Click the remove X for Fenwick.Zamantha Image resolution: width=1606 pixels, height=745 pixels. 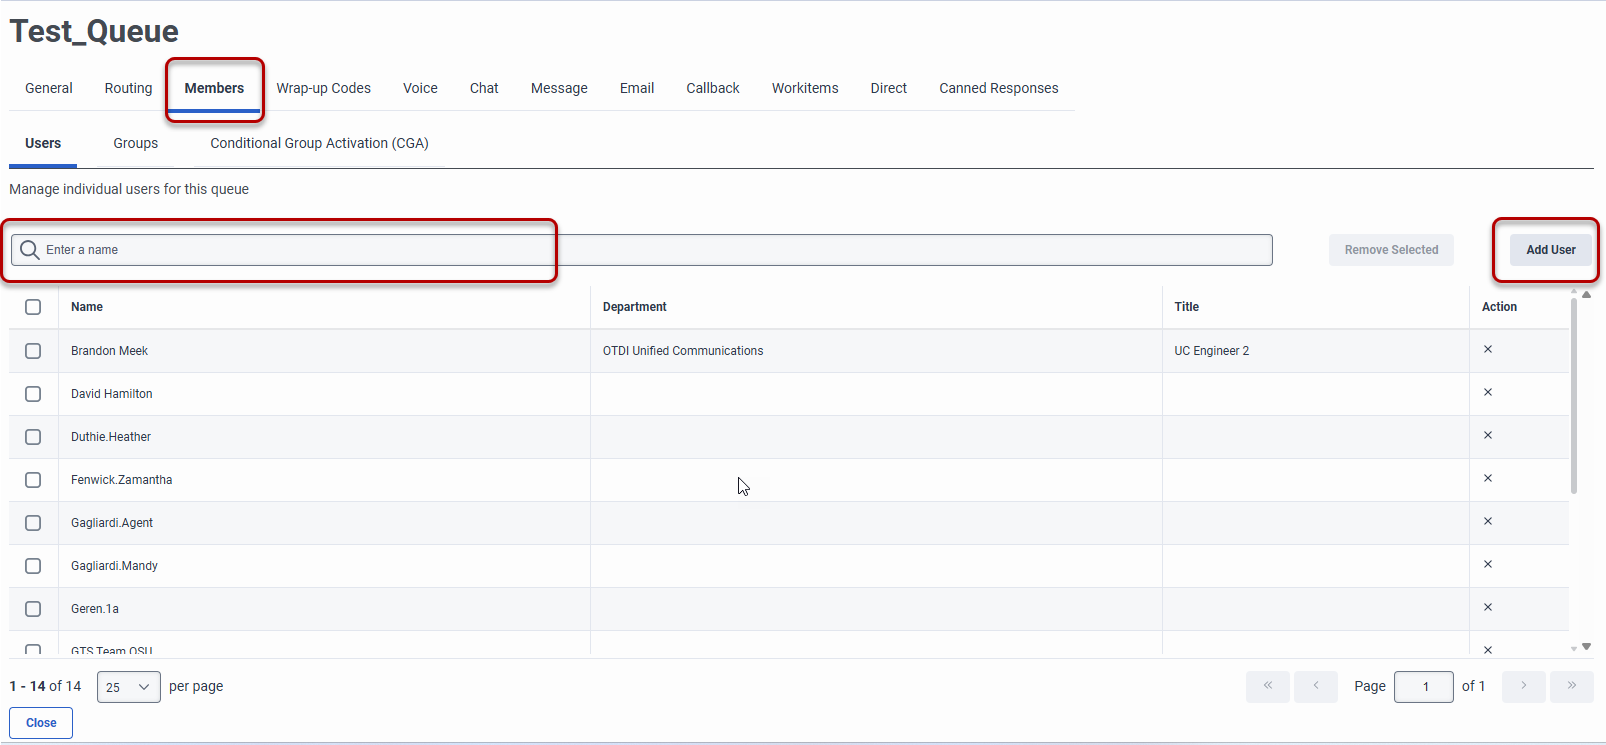pos(1487,478)
